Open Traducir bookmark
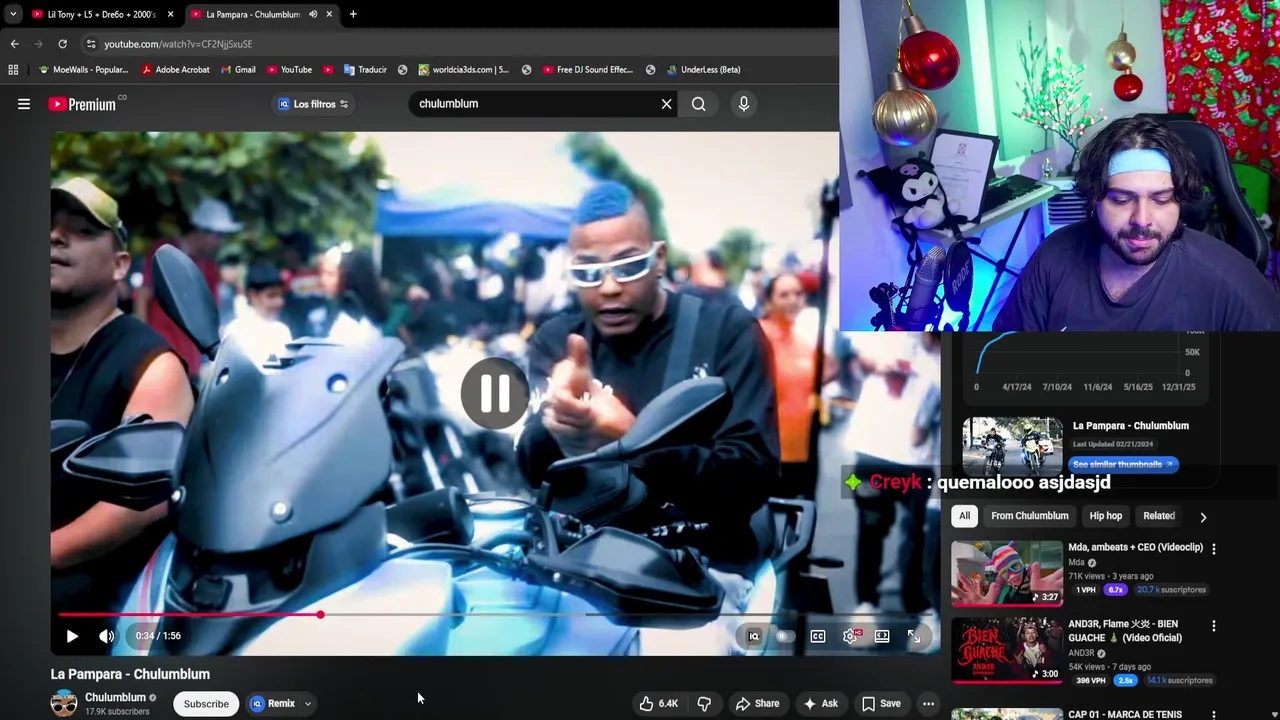 tap(365, 70)
